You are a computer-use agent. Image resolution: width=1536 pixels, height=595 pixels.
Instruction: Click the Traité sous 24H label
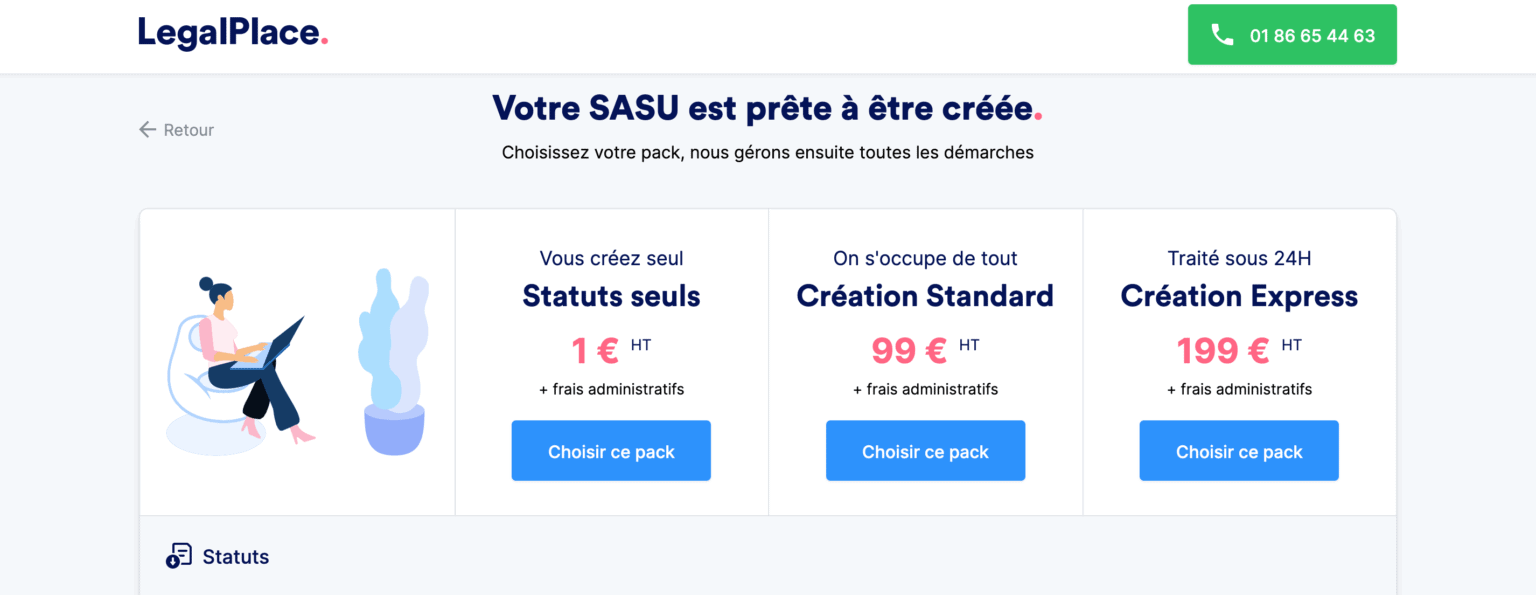[1239, 258]
